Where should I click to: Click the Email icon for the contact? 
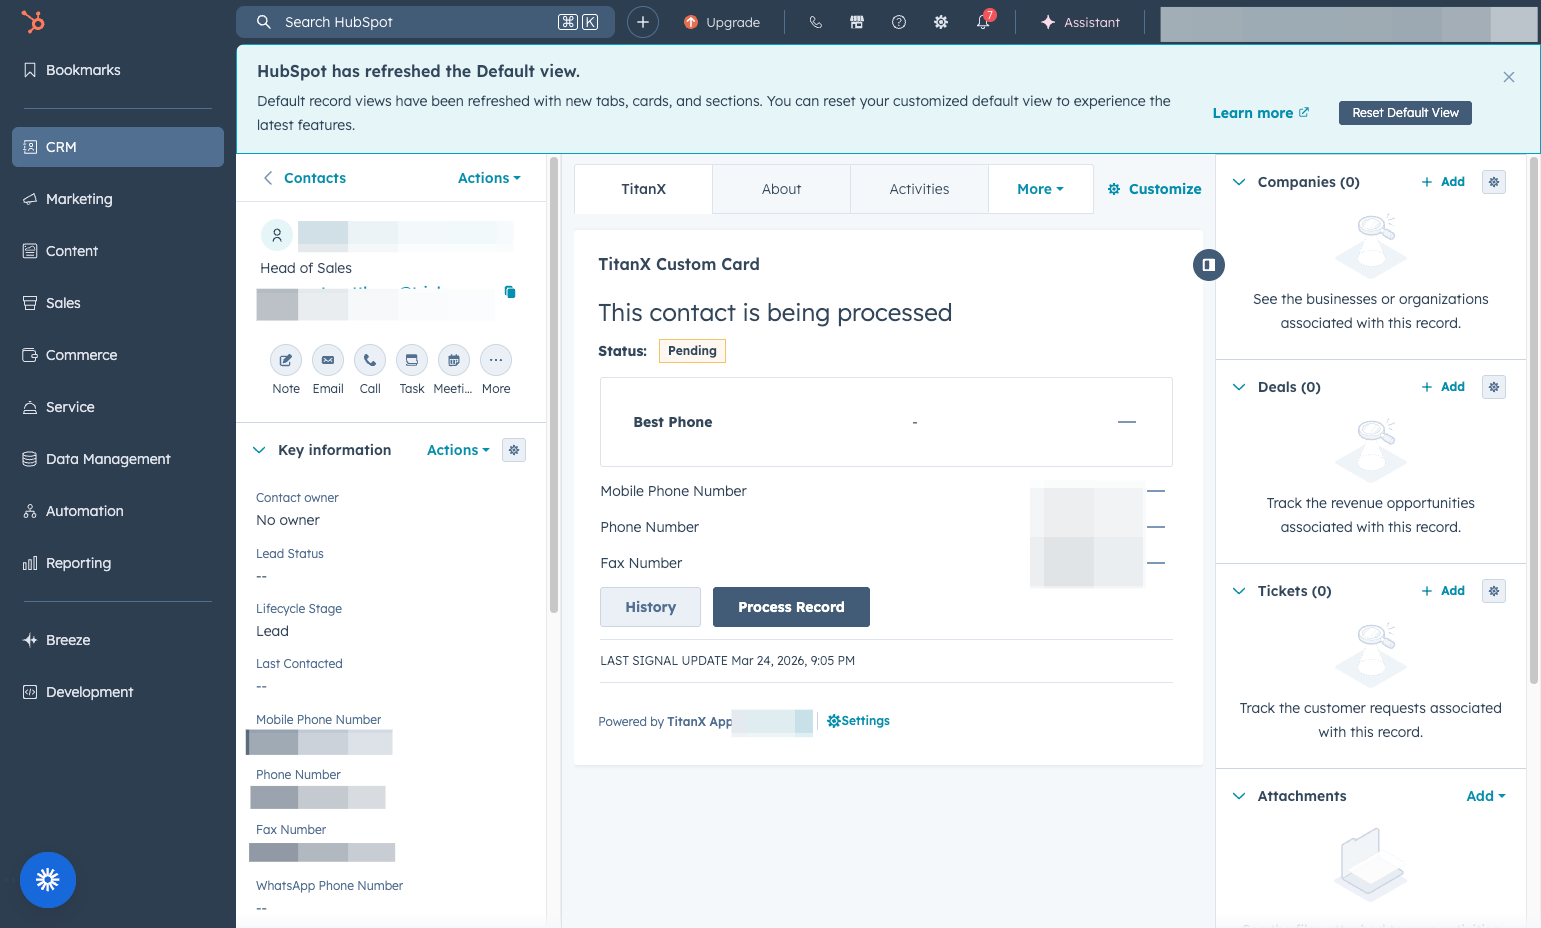pyautogui.click(x=328, y=360)
